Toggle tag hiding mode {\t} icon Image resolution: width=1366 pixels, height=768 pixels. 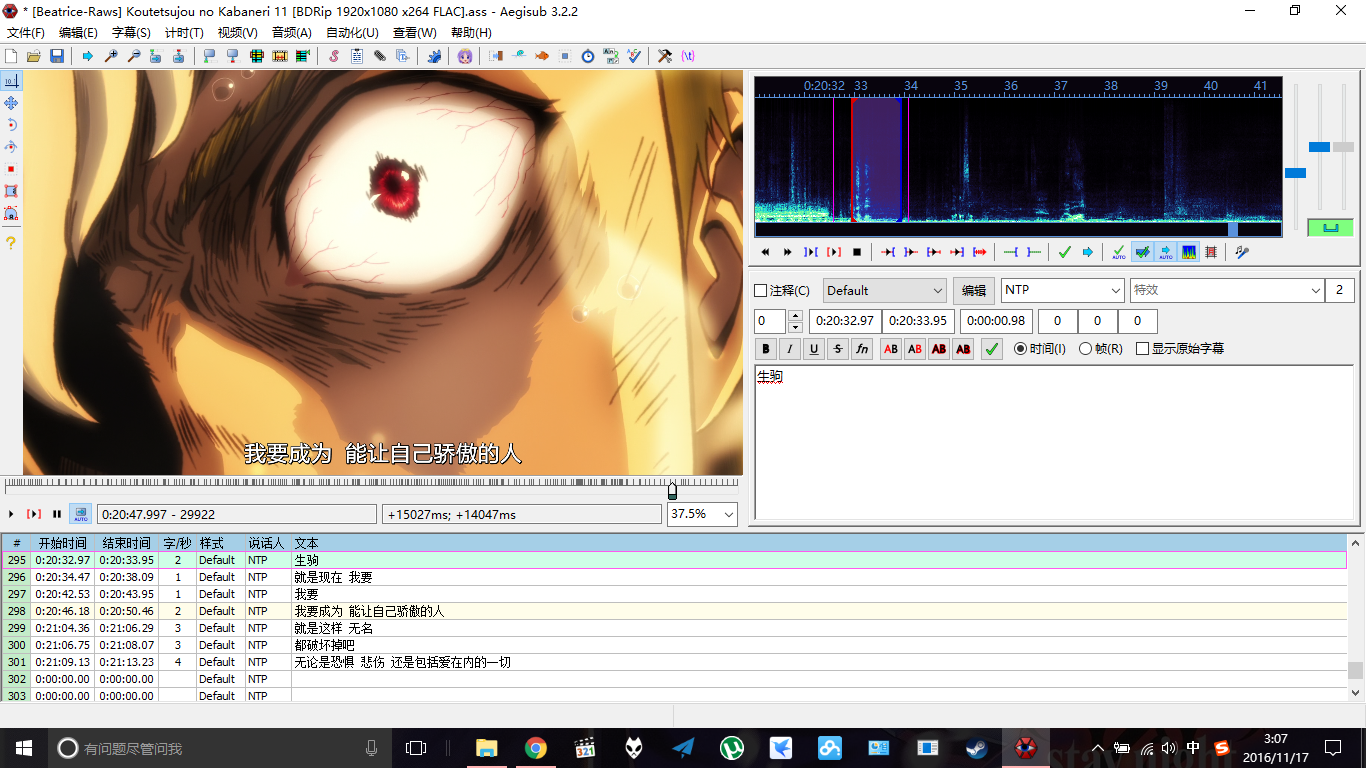point(688,56)
